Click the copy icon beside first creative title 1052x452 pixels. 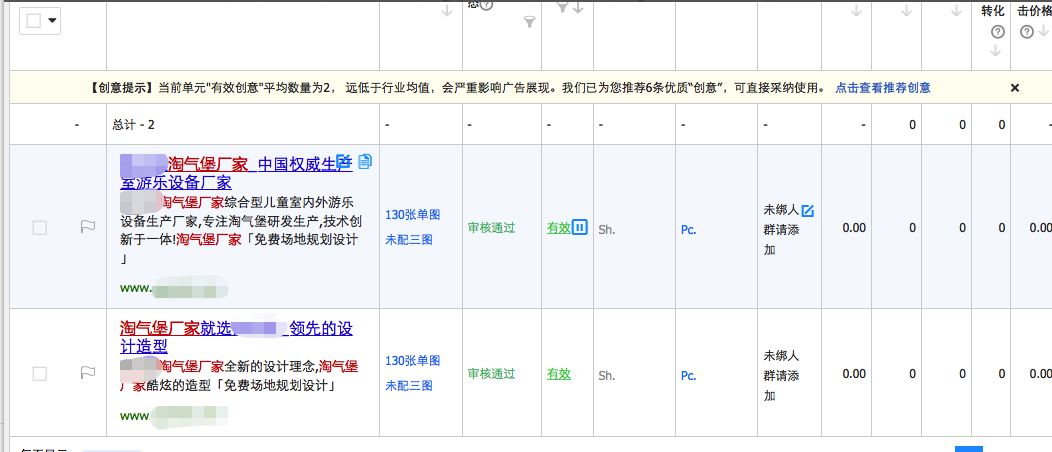click(365, 161)
